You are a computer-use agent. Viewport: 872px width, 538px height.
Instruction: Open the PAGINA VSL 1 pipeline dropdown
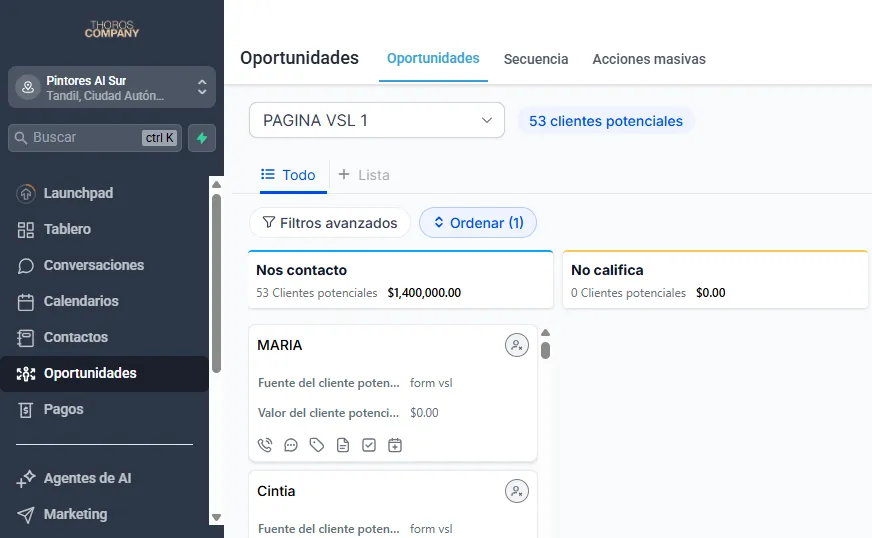click(376, 120)
